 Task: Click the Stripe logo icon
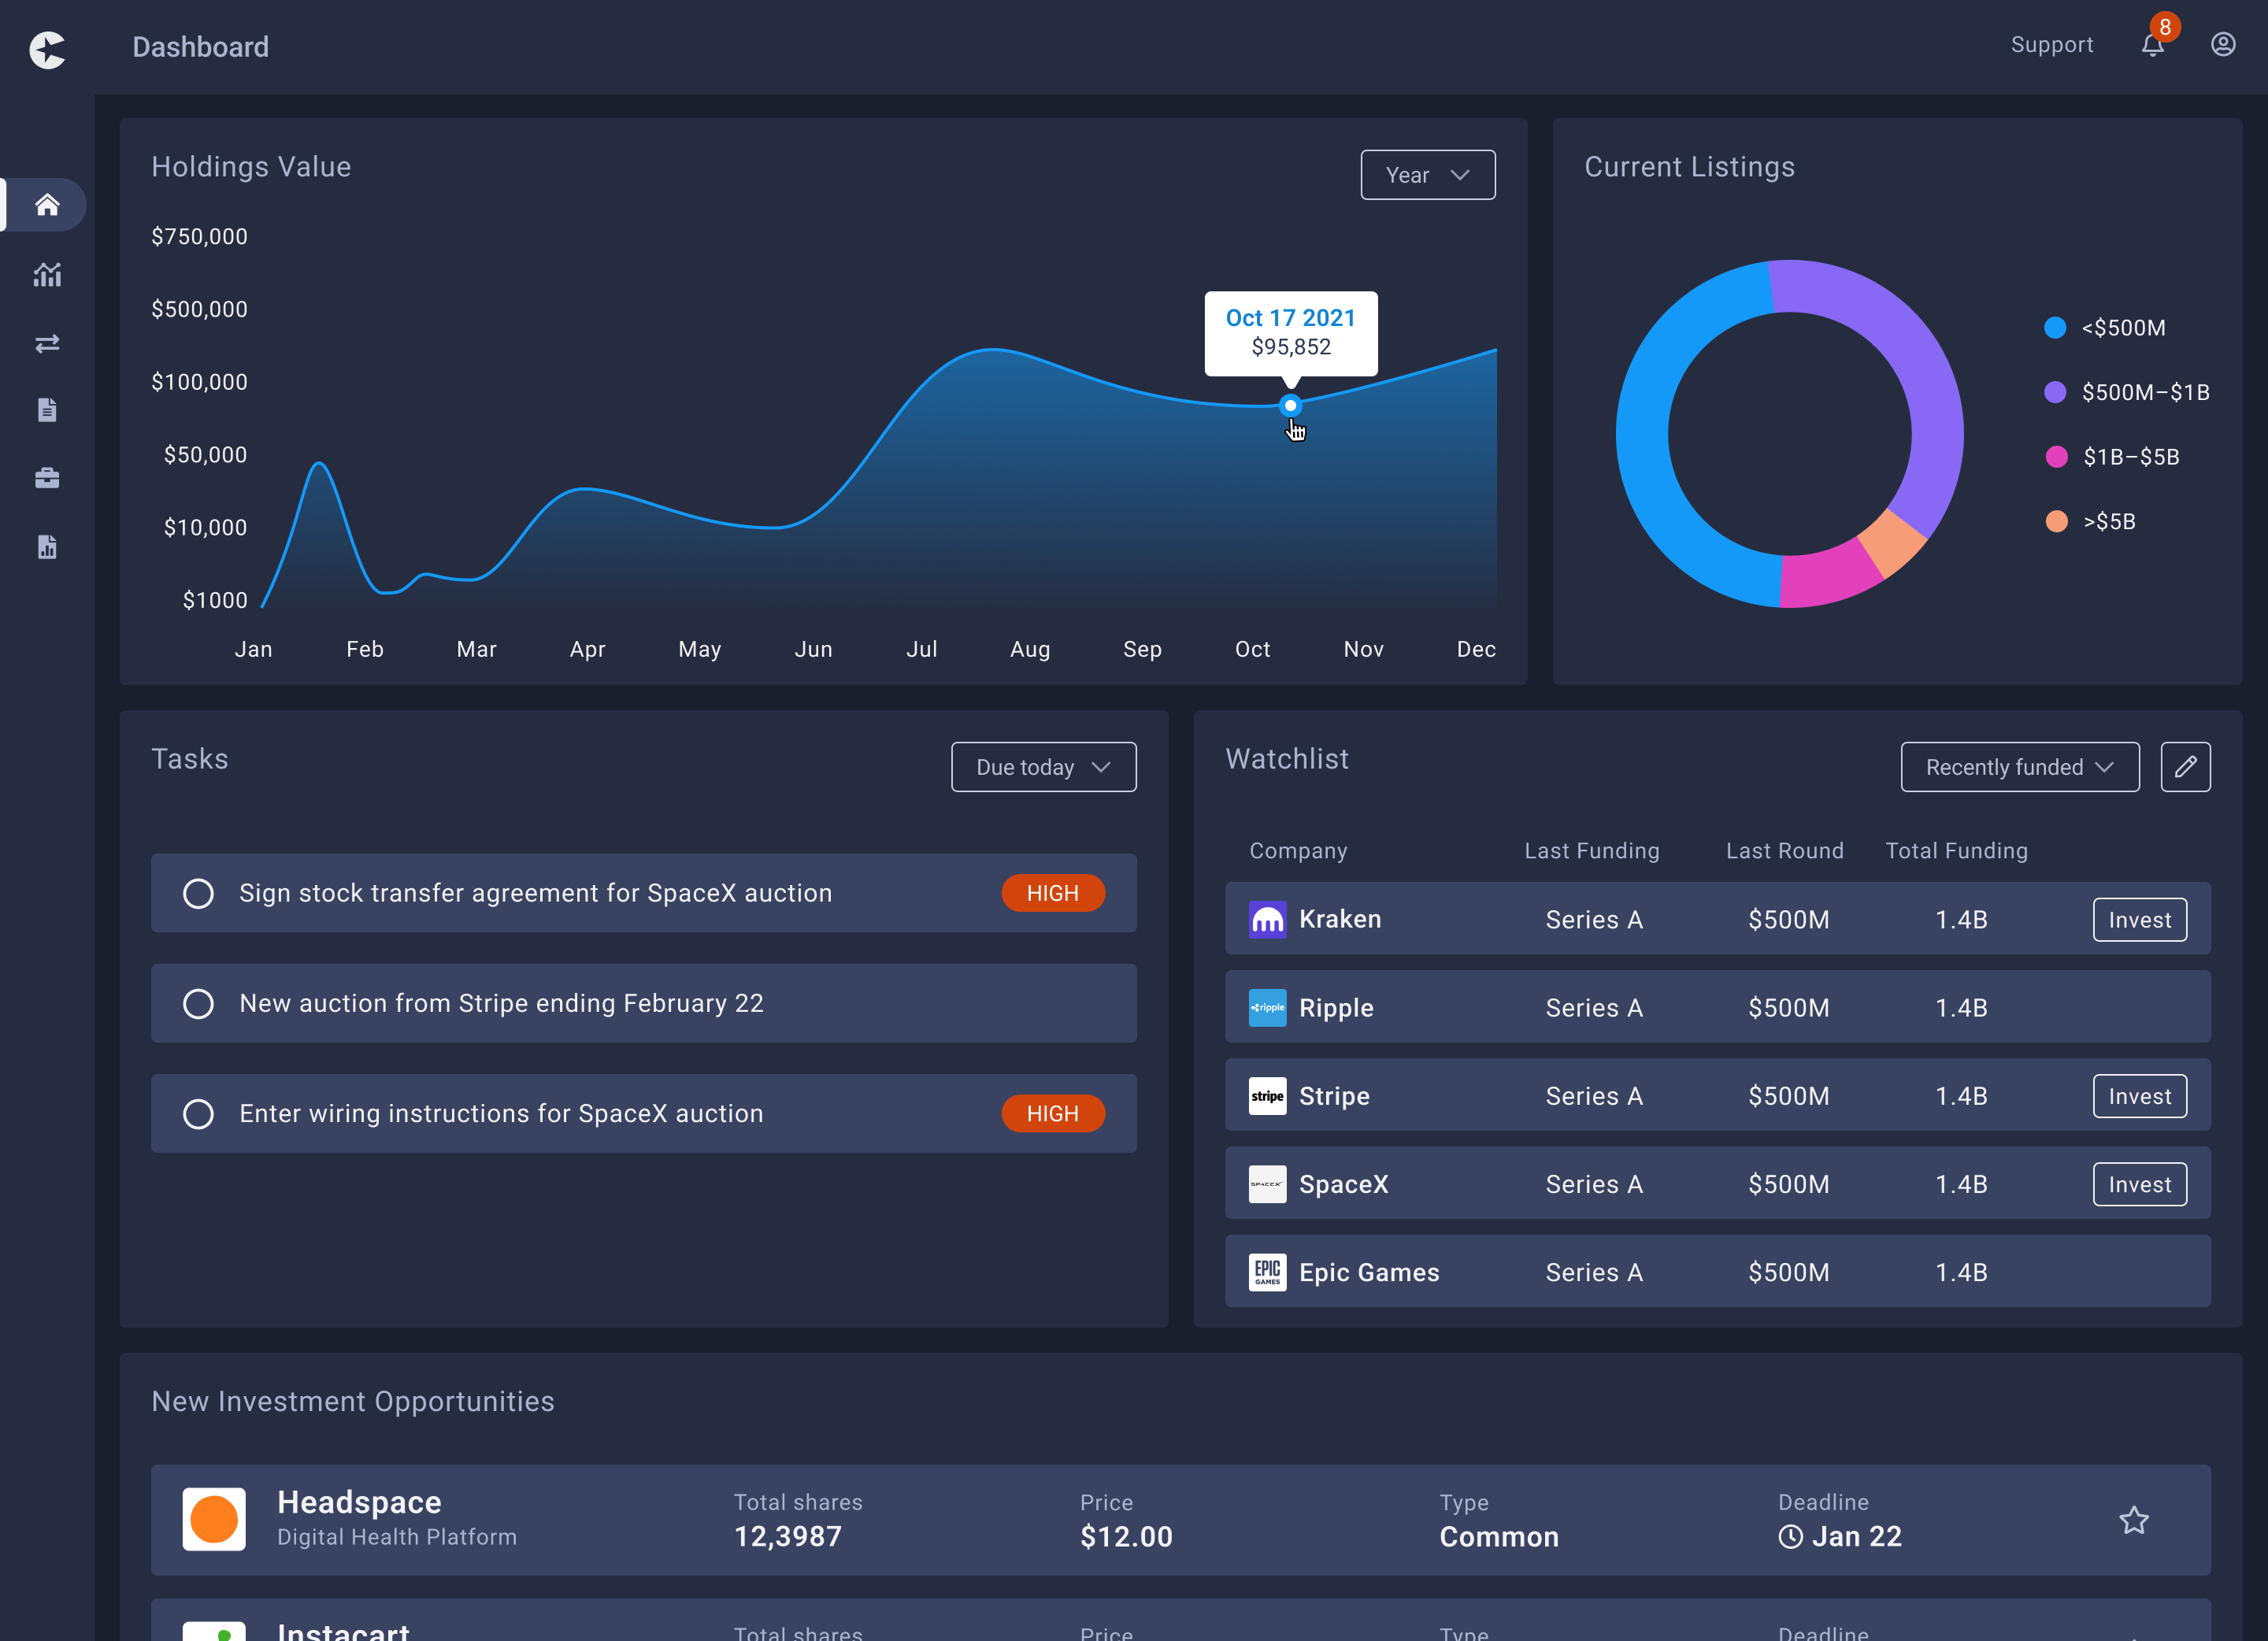[x=1268, y=1096]
